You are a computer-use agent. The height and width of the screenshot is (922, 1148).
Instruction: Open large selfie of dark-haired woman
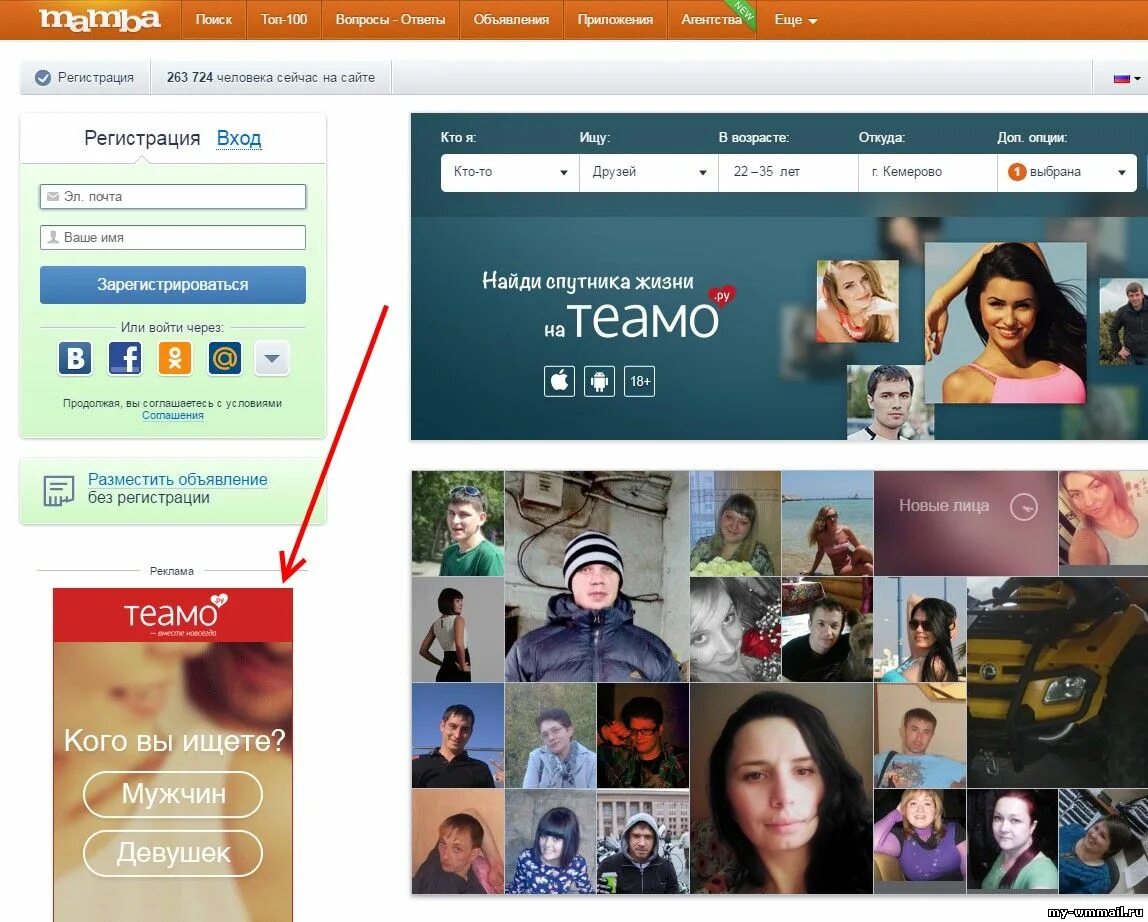781,788
